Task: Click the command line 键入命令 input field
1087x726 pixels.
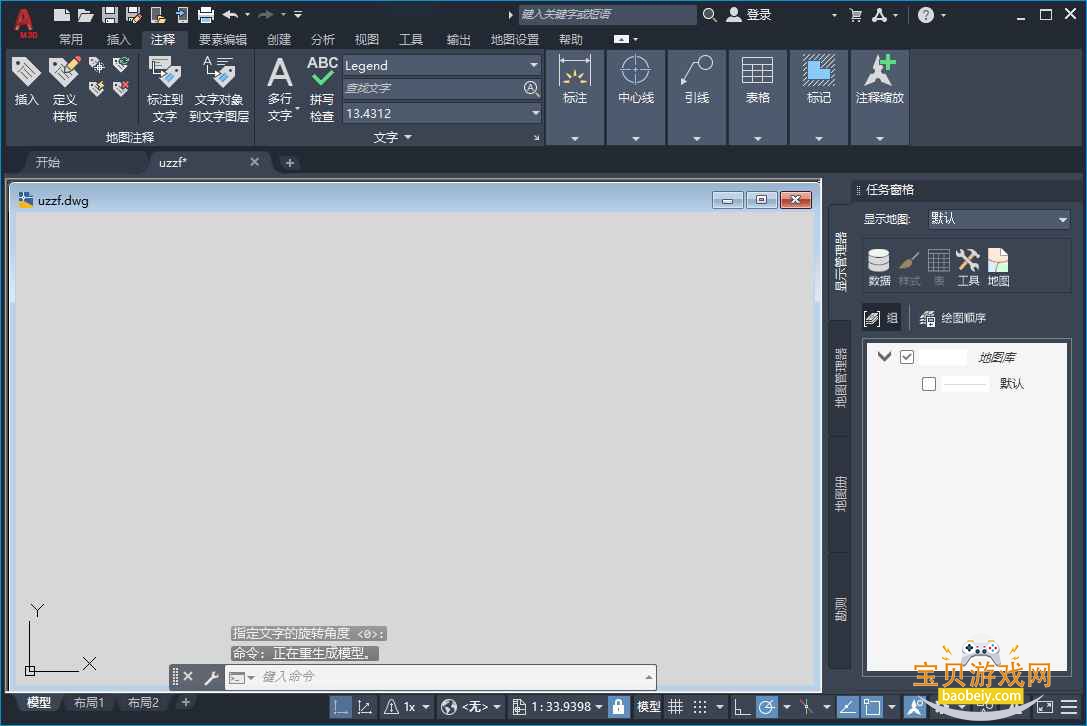Action: (x=452, y=677)
